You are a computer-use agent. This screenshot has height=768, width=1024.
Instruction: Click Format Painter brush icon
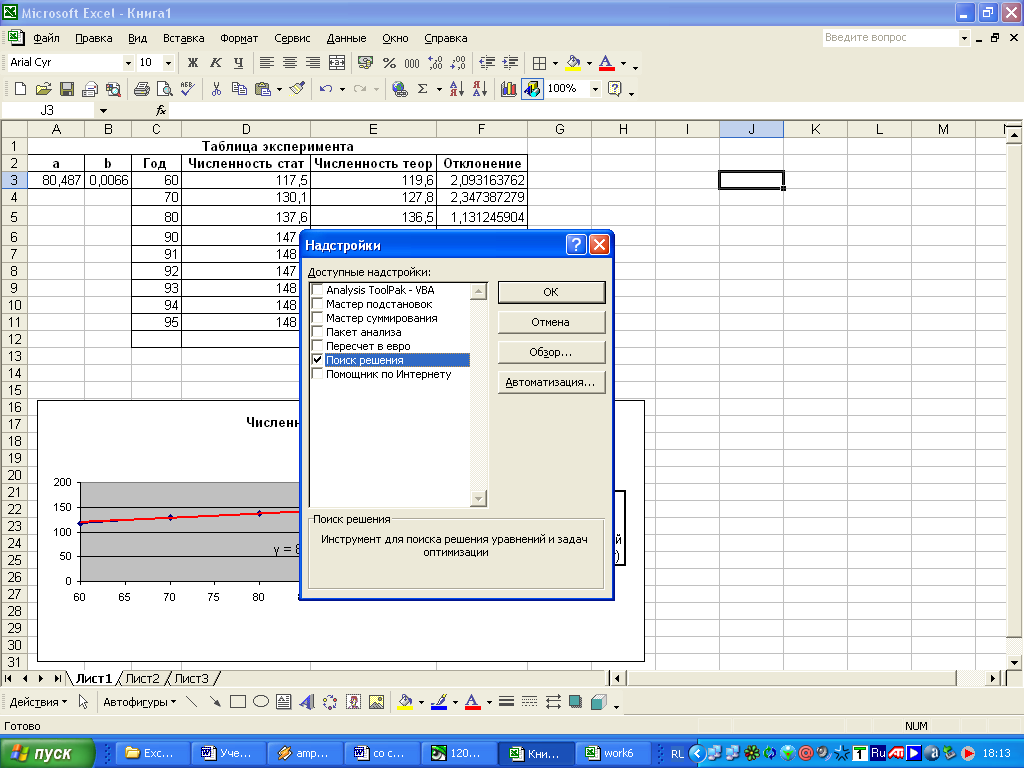[x=297, y=89]
